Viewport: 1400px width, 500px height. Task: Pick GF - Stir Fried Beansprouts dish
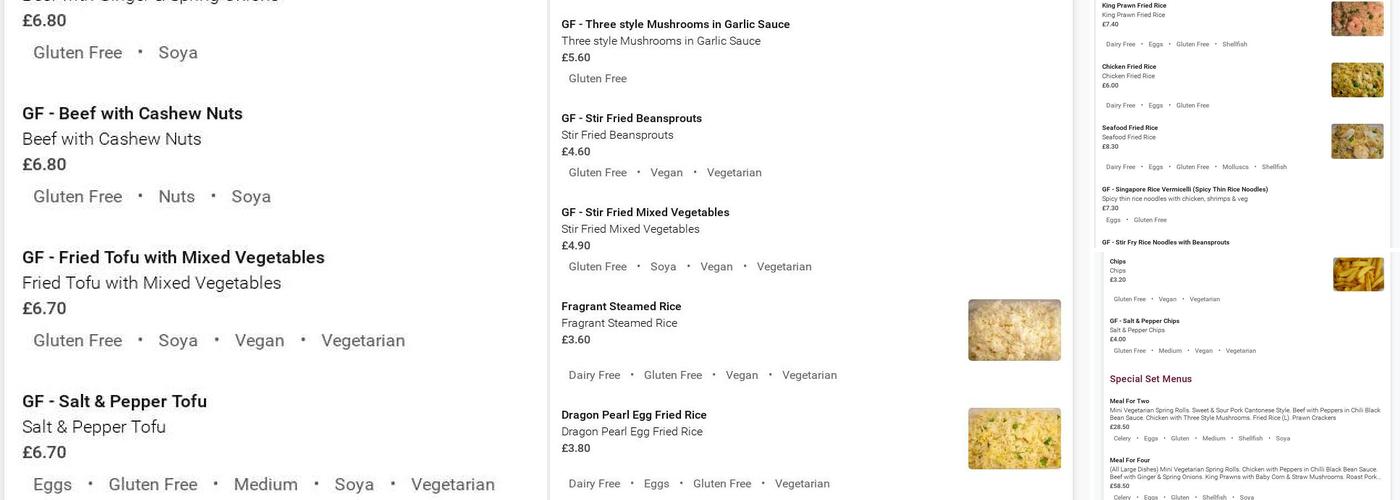[x=631, y=118]
